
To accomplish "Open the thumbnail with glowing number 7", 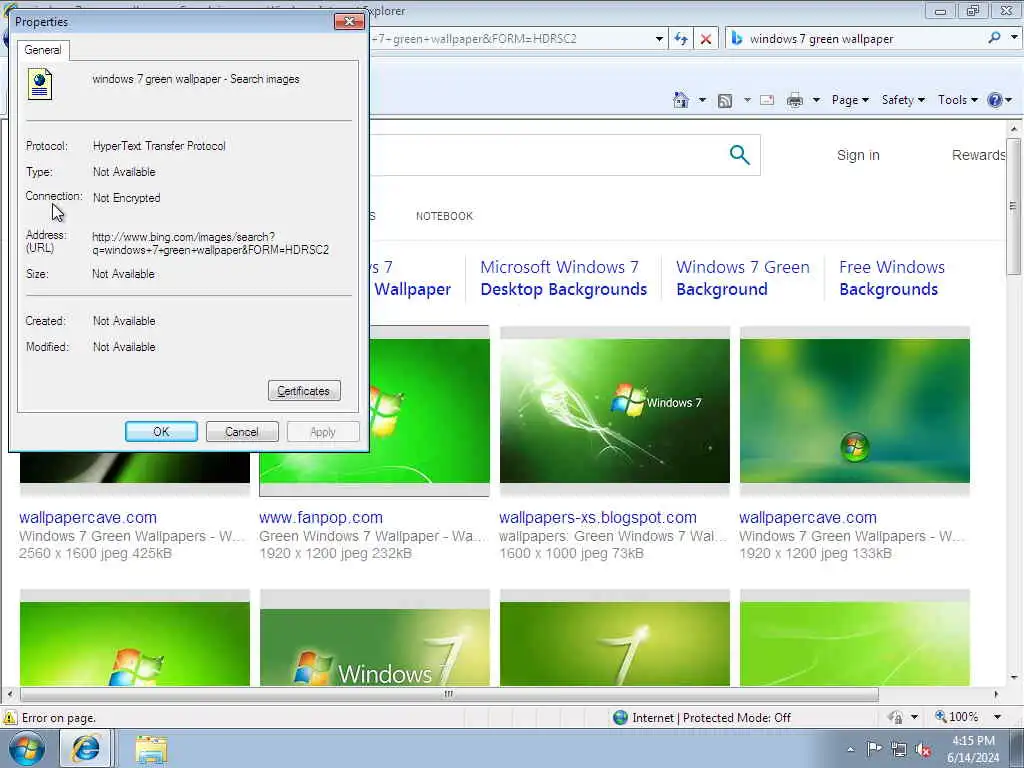I will 615,644.
